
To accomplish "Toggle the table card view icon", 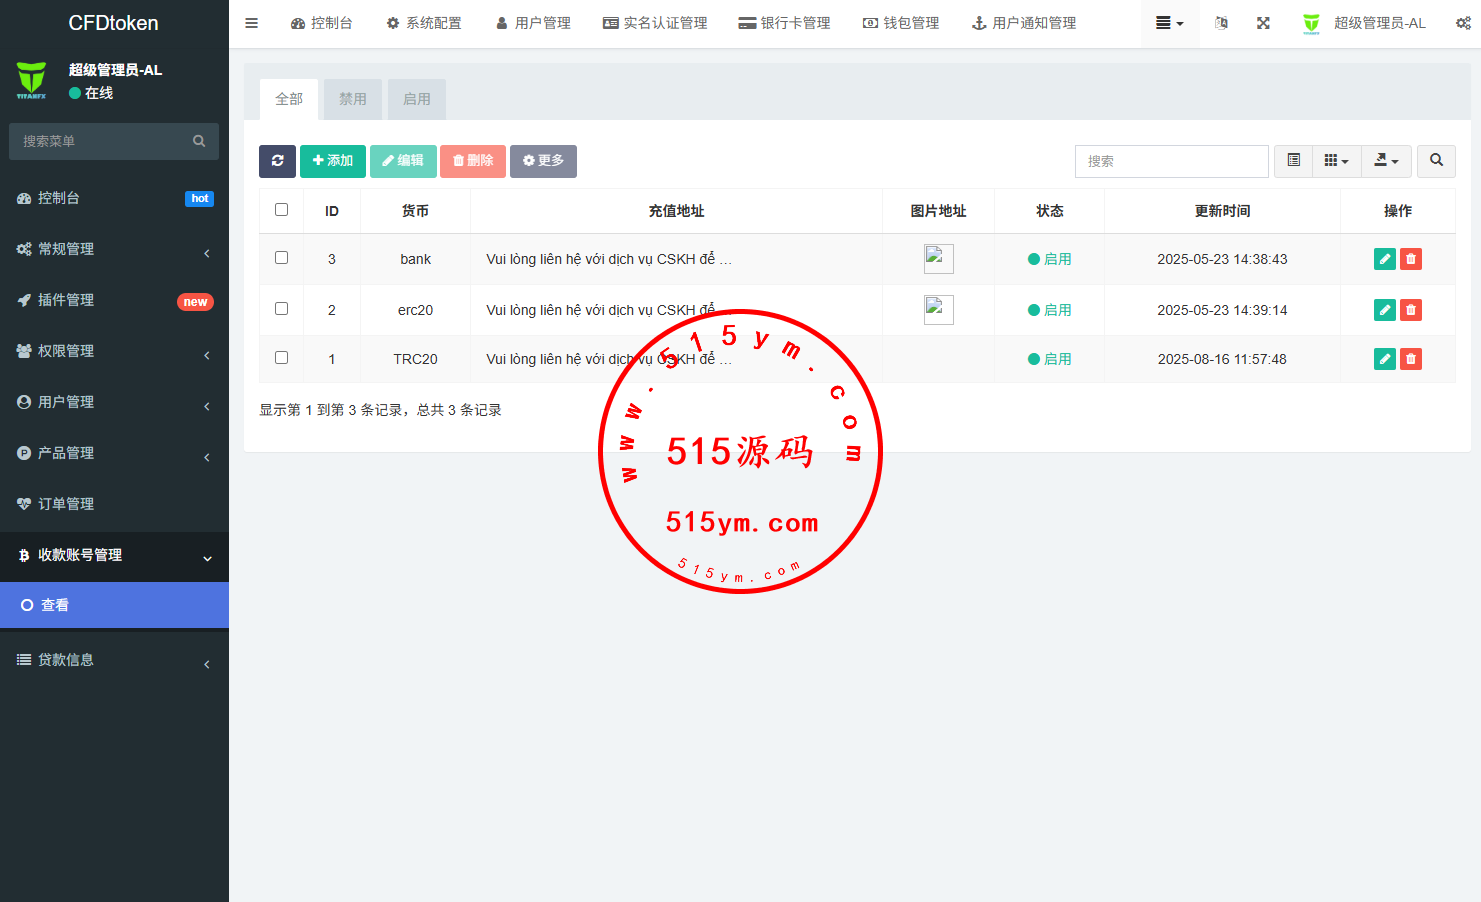I will (1293, 161).
